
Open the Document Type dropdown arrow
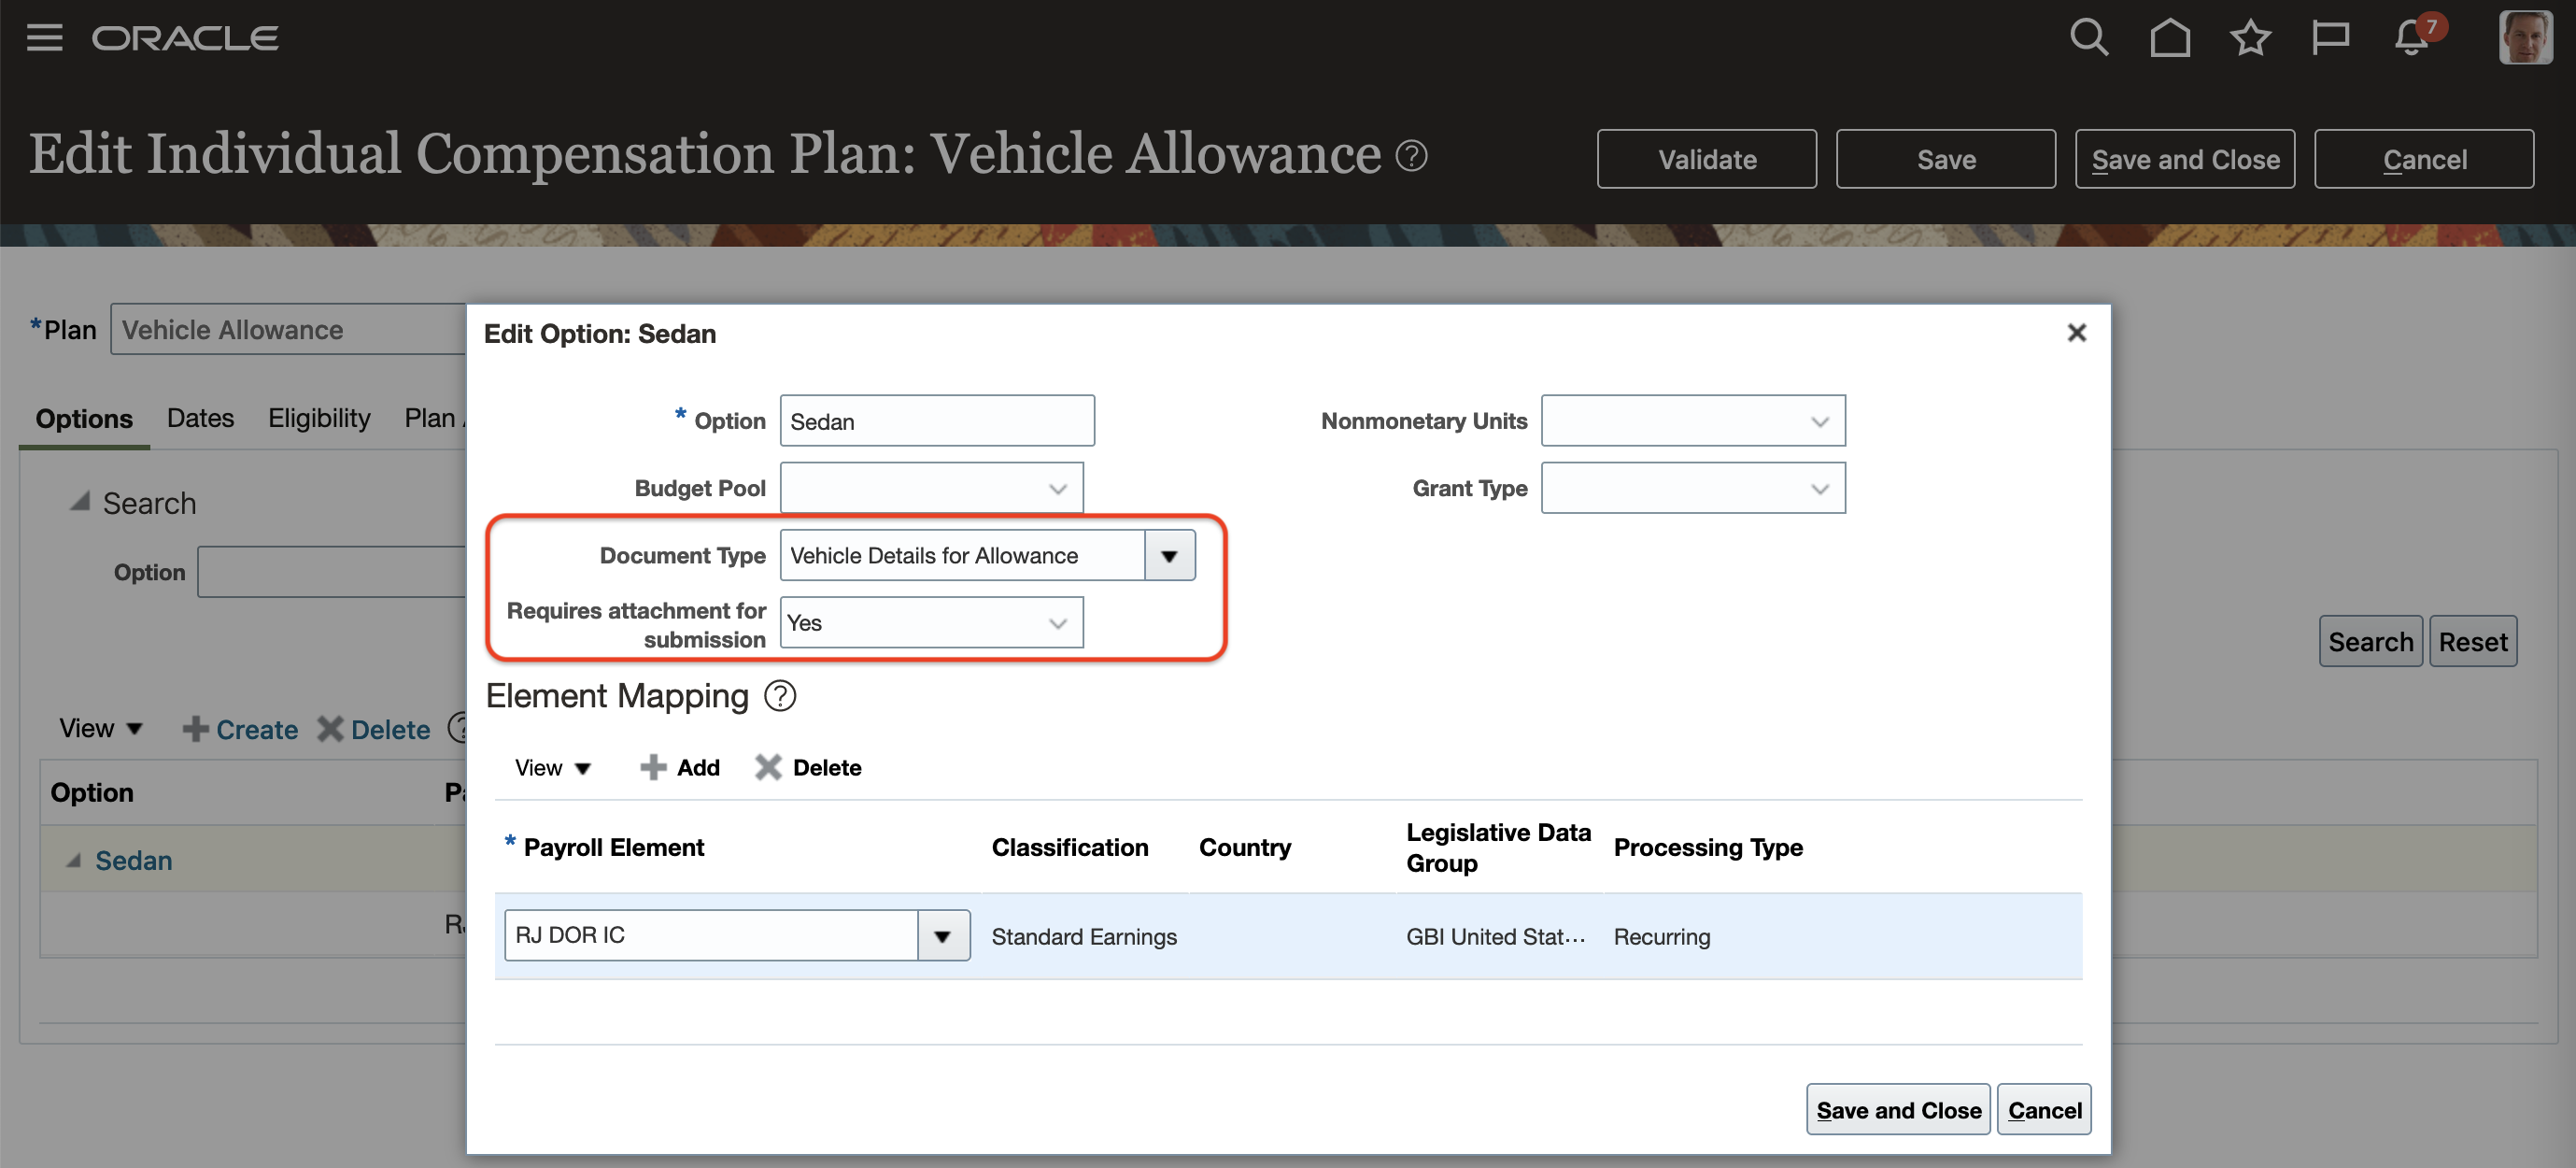point(1169,556)
